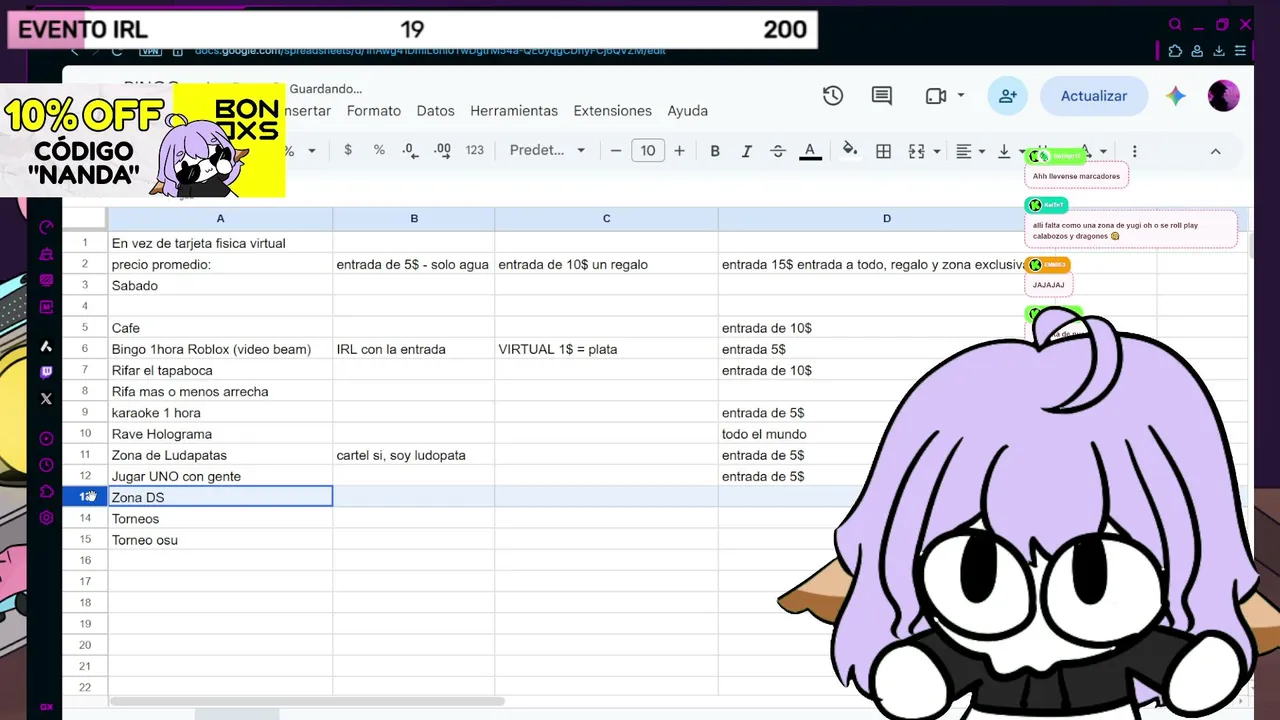Open Twitch from the browser sidebar
The width and height of the screenshot is (1280, 720).
46,373
